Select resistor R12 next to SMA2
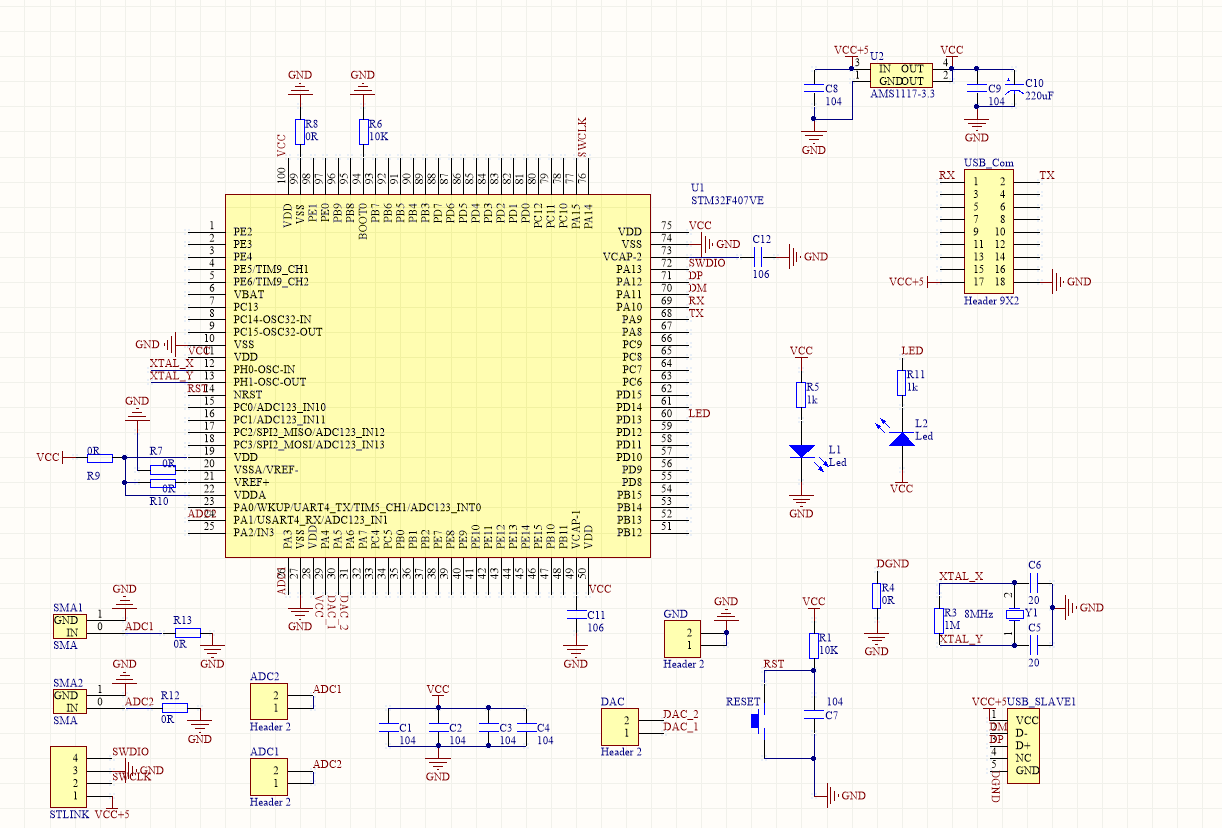 click(174, 707)
